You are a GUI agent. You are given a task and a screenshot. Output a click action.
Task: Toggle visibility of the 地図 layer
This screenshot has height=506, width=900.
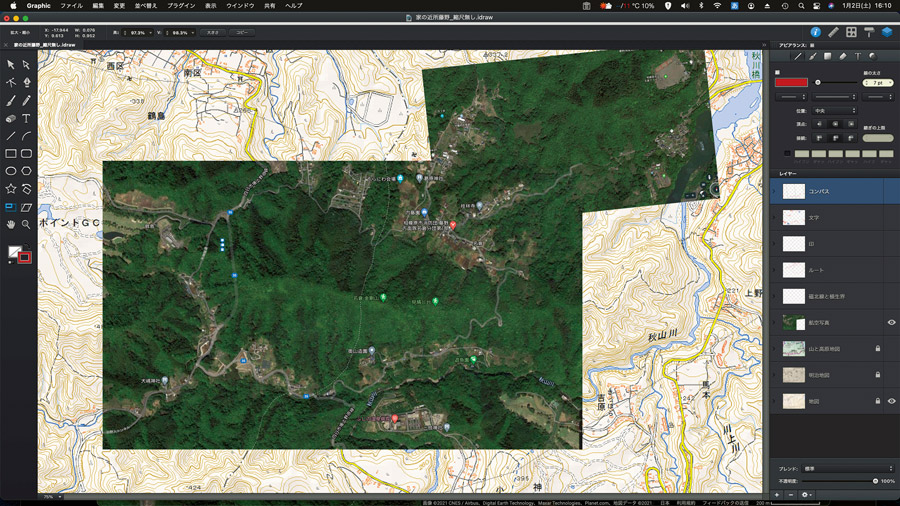point(891,400)
